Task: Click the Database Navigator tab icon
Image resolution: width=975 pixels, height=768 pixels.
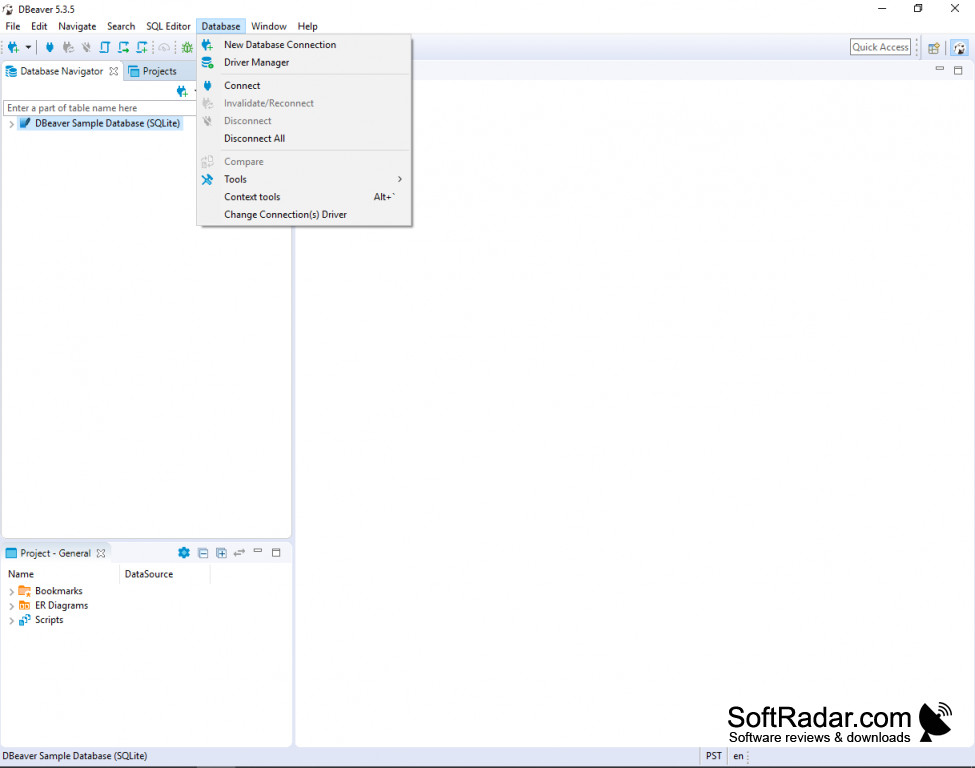Action: click(x=11, y=72)
